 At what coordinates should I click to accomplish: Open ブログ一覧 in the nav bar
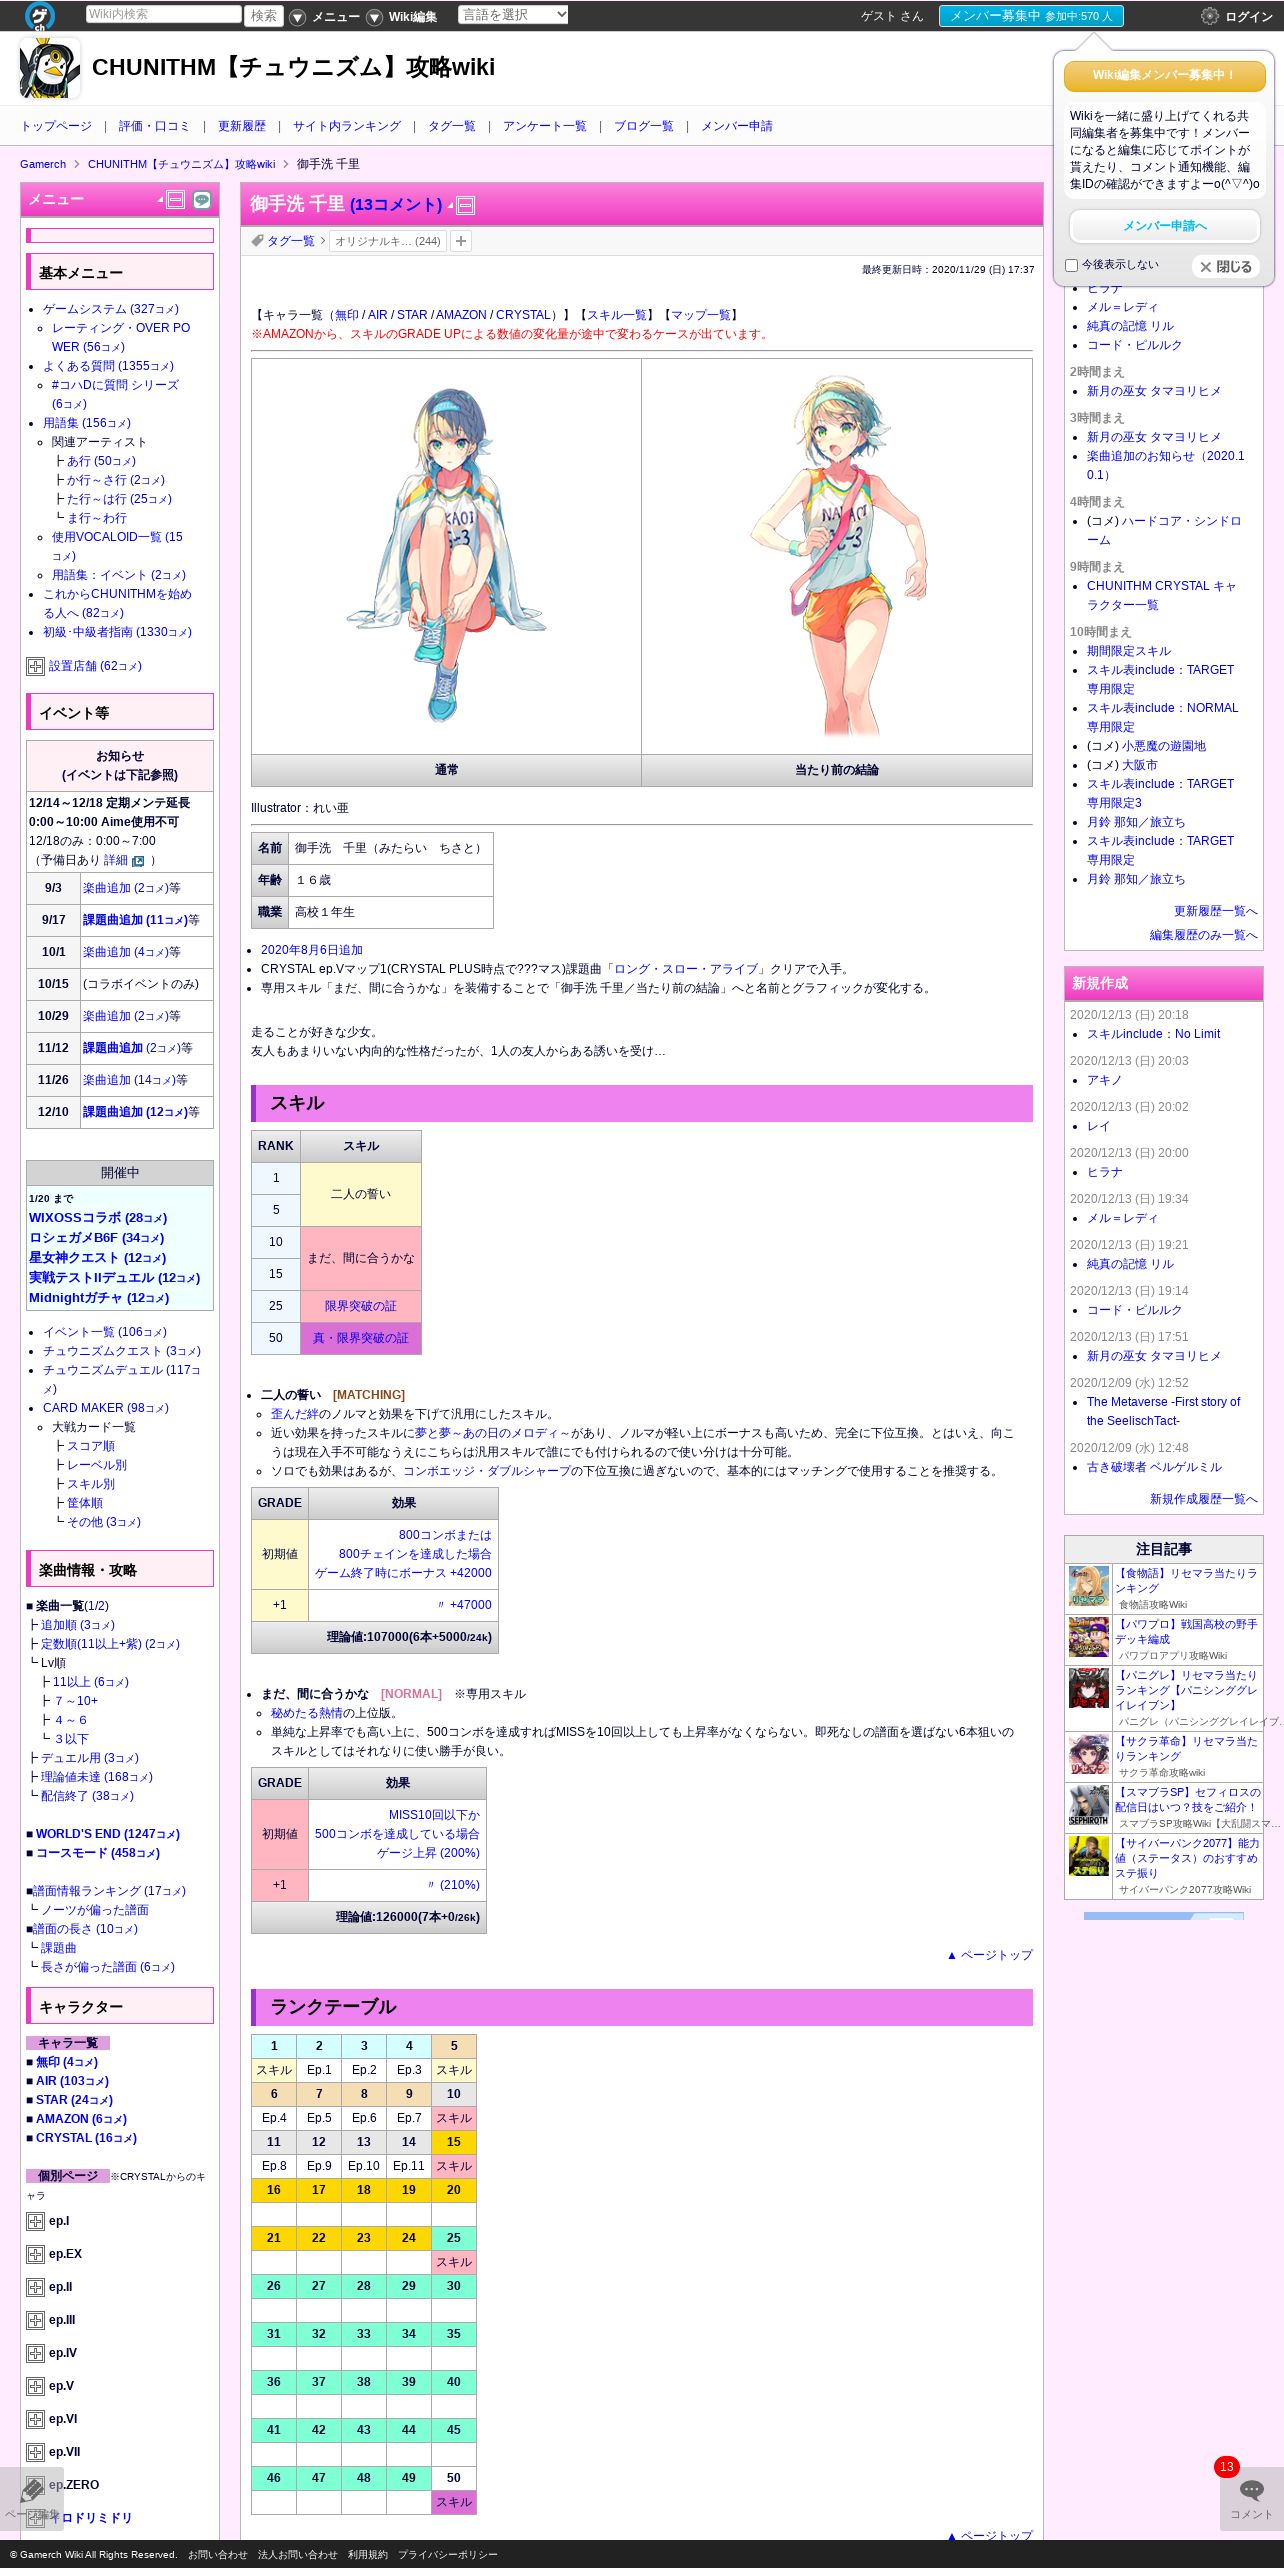pos(644,126)
